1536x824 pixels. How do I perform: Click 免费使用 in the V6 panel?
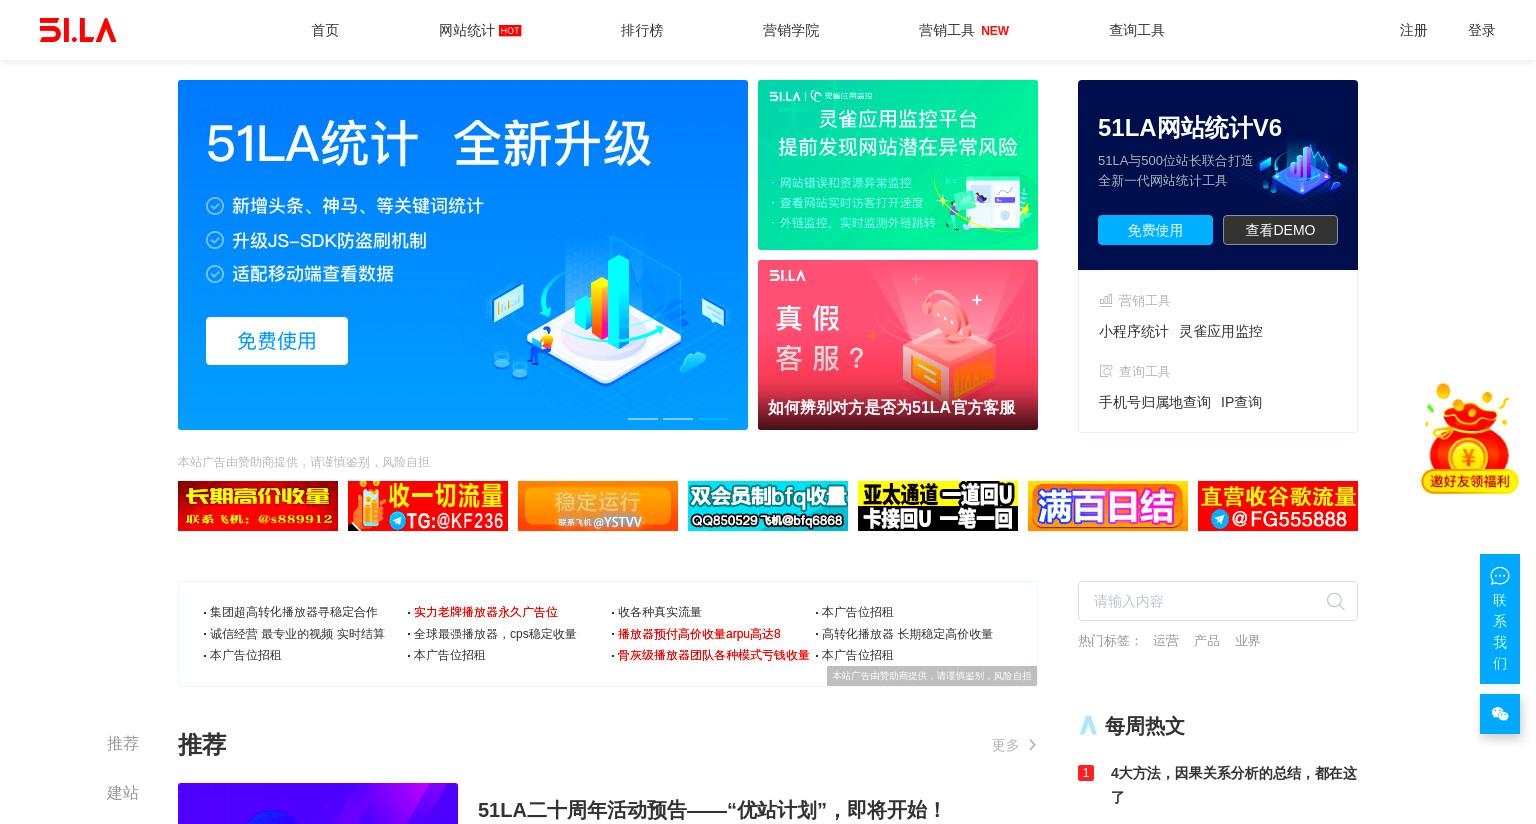(x=1155, y=230)
